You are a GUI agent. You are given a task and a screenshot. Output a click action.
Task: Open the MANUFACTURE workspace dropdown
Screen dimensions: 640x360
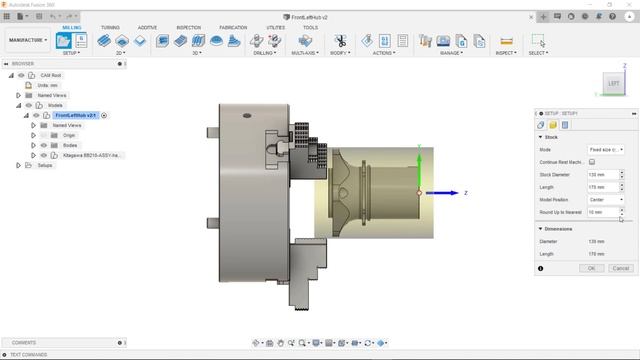pyautogui.click(x=28, y=40)
